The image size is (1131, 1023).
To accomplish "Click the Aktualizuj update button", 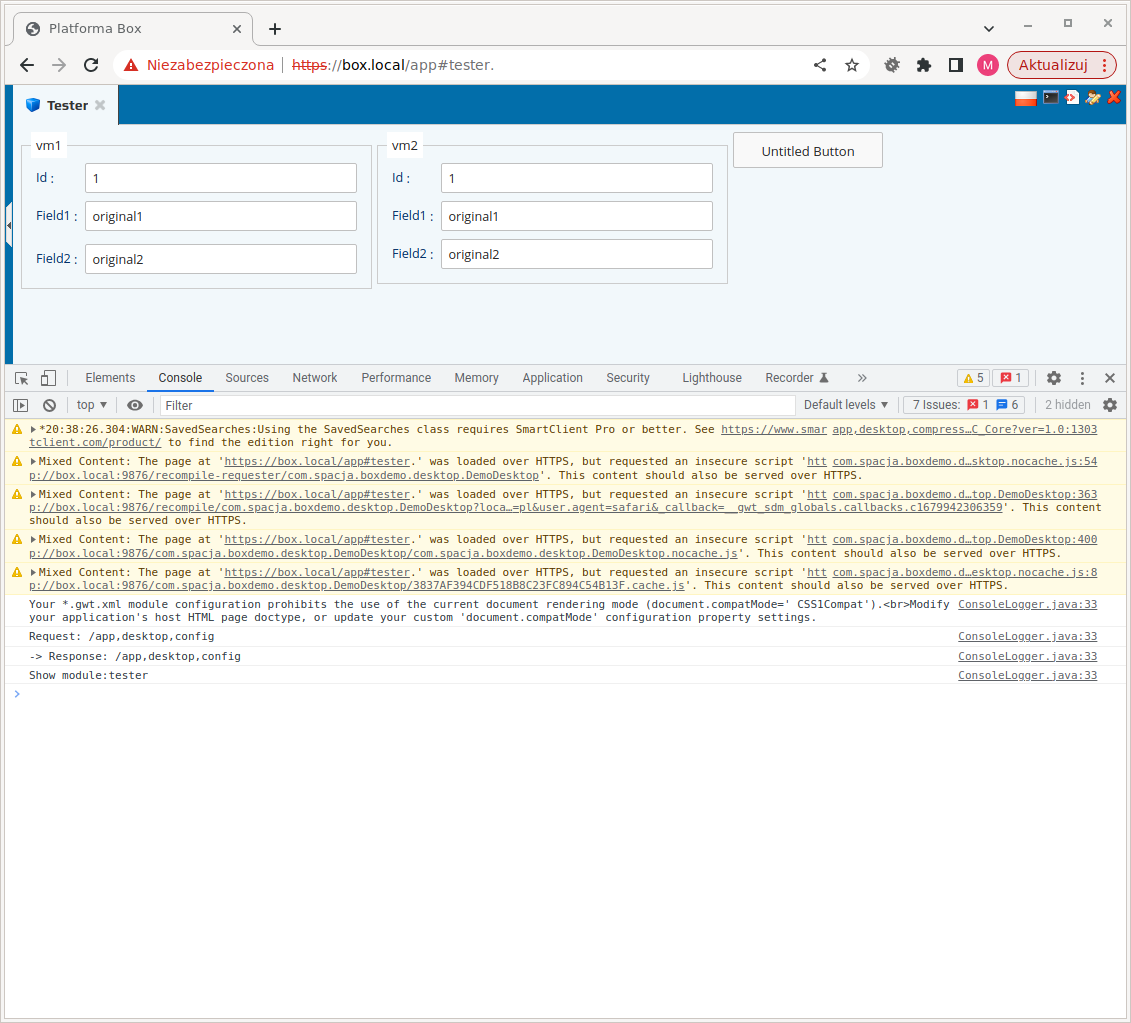I will pyautogui.click(x=1060, y=65).
